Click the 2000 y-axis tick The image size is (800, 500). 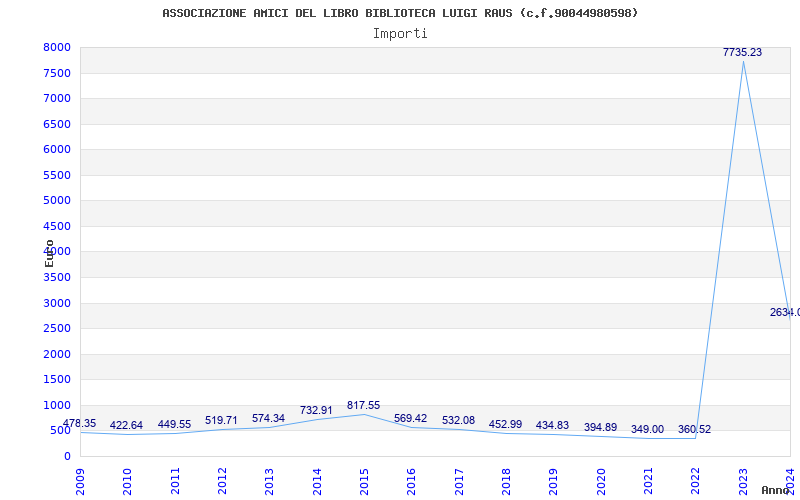pos(57,354)
